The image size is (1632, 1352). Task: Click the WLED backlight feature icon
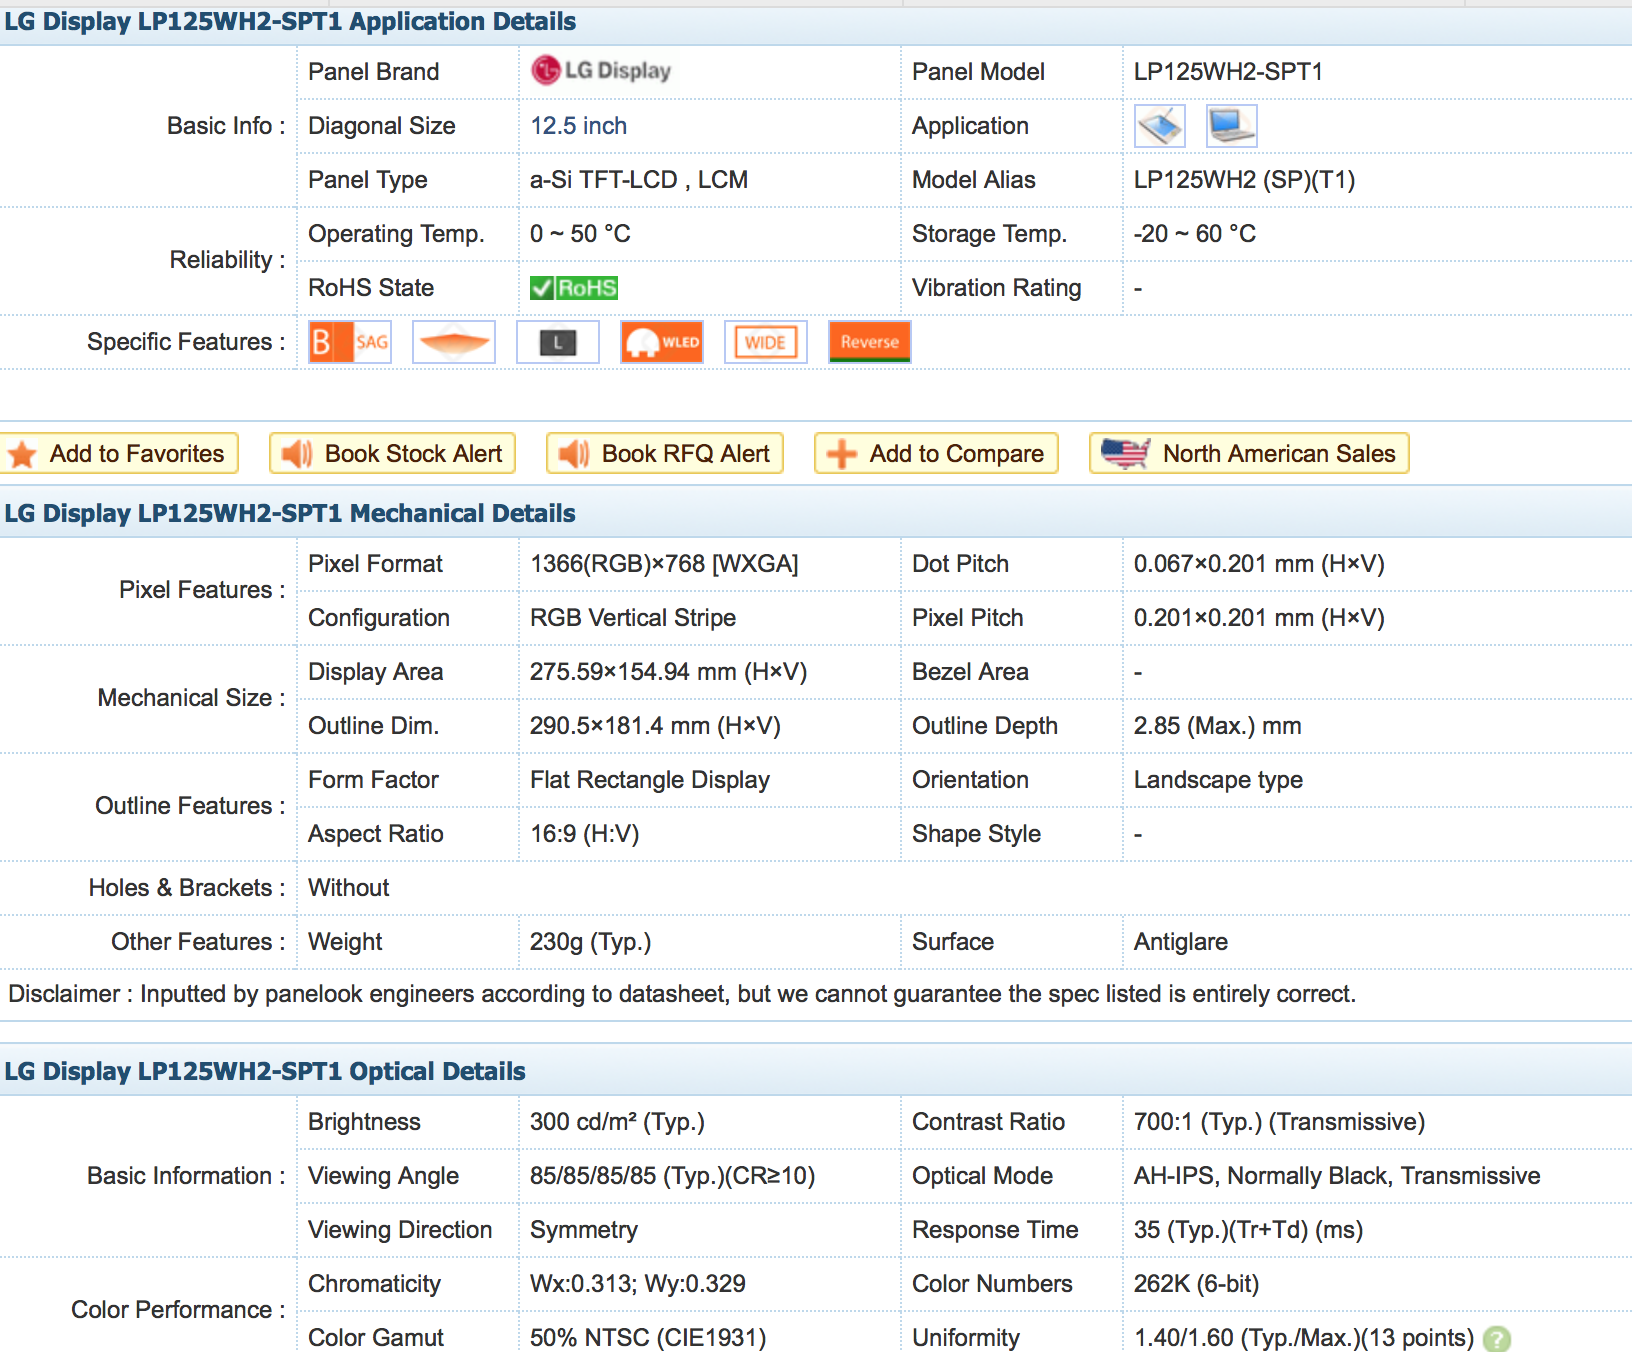(x=662, y=342)
